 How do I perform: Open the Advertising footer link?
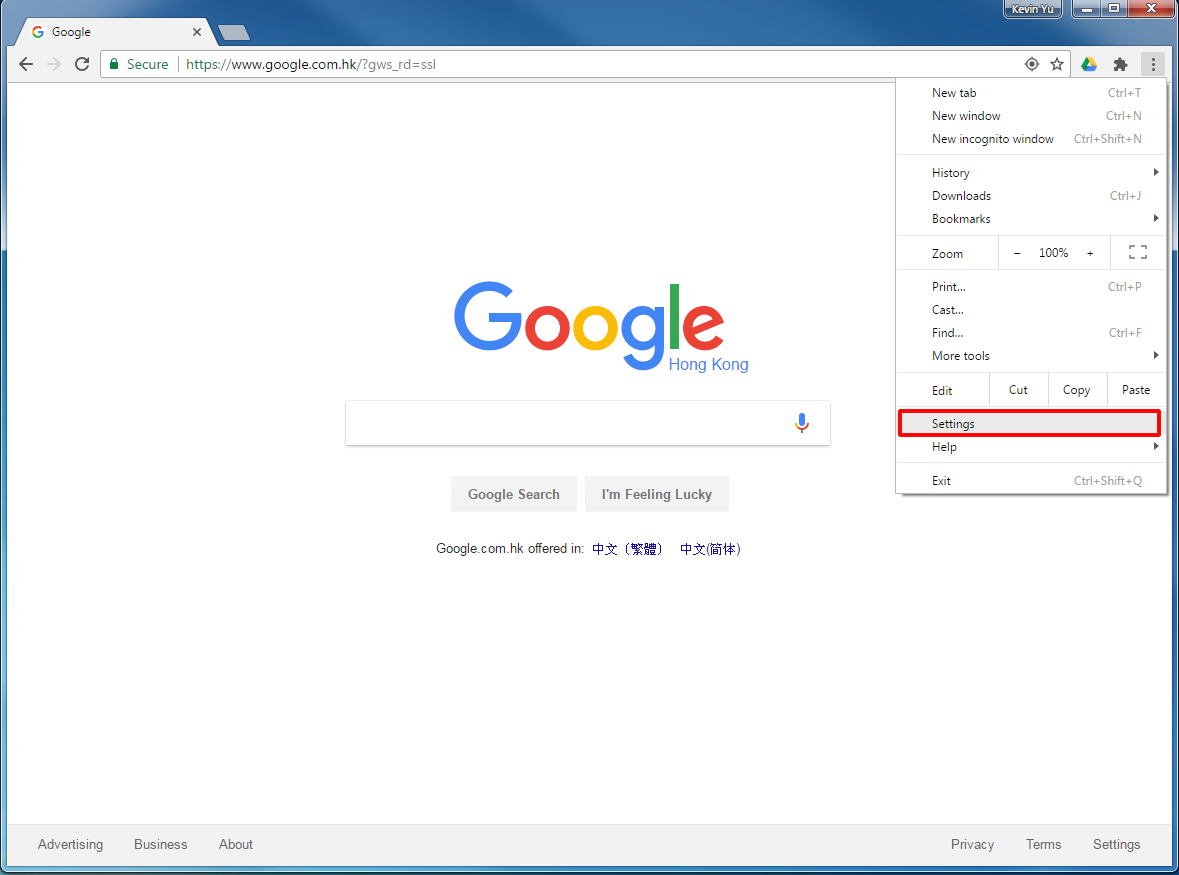point(71,844)
